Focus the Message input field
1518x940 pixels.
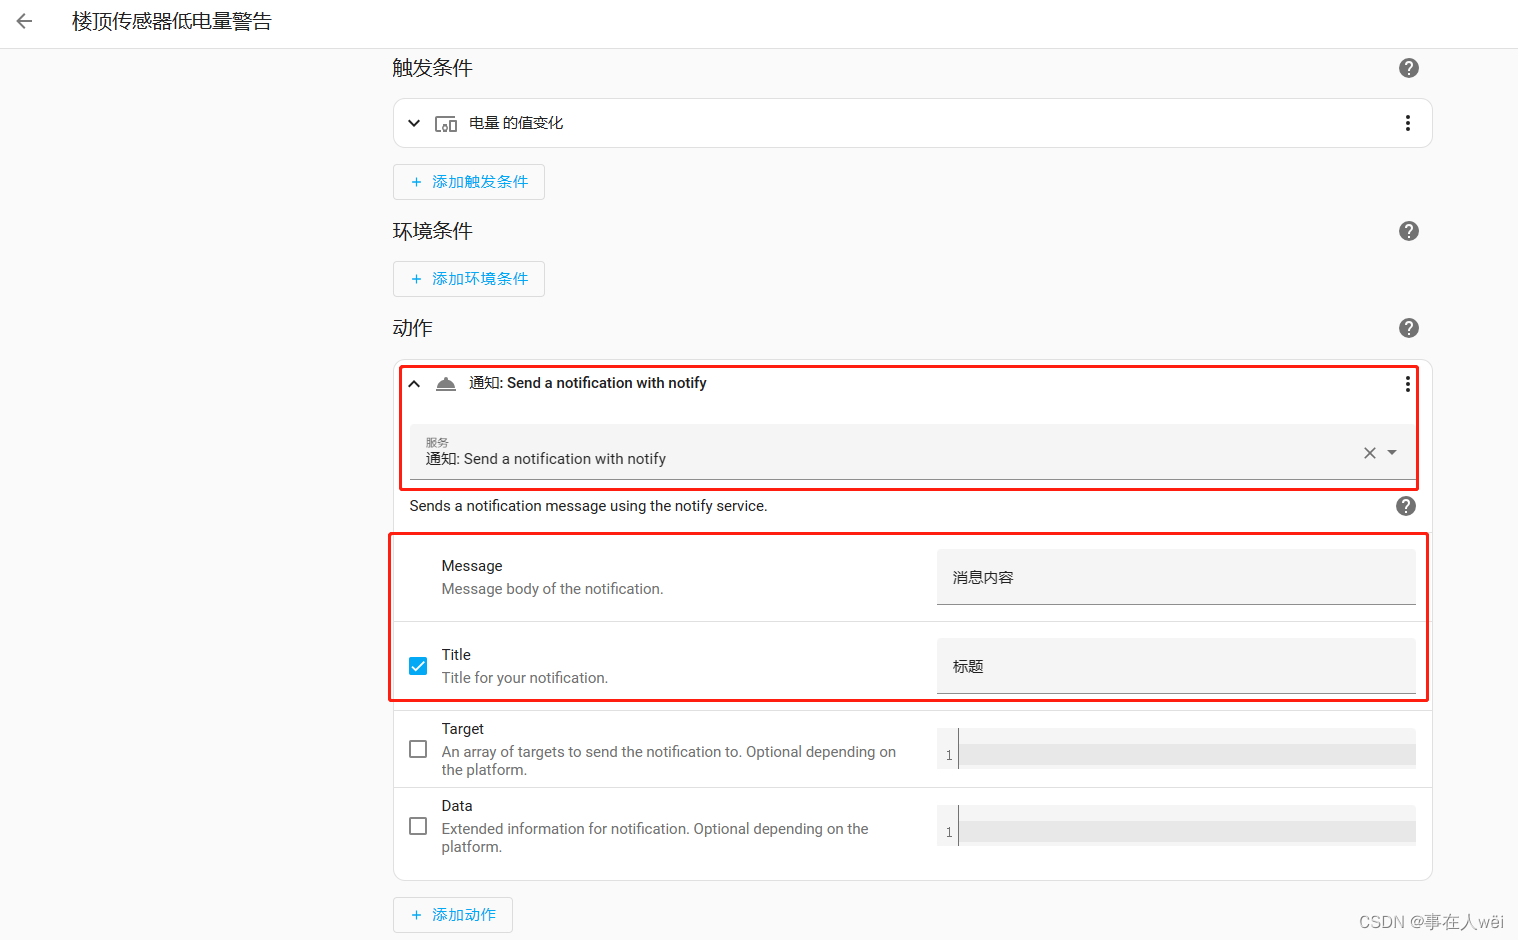point(1176,577)
